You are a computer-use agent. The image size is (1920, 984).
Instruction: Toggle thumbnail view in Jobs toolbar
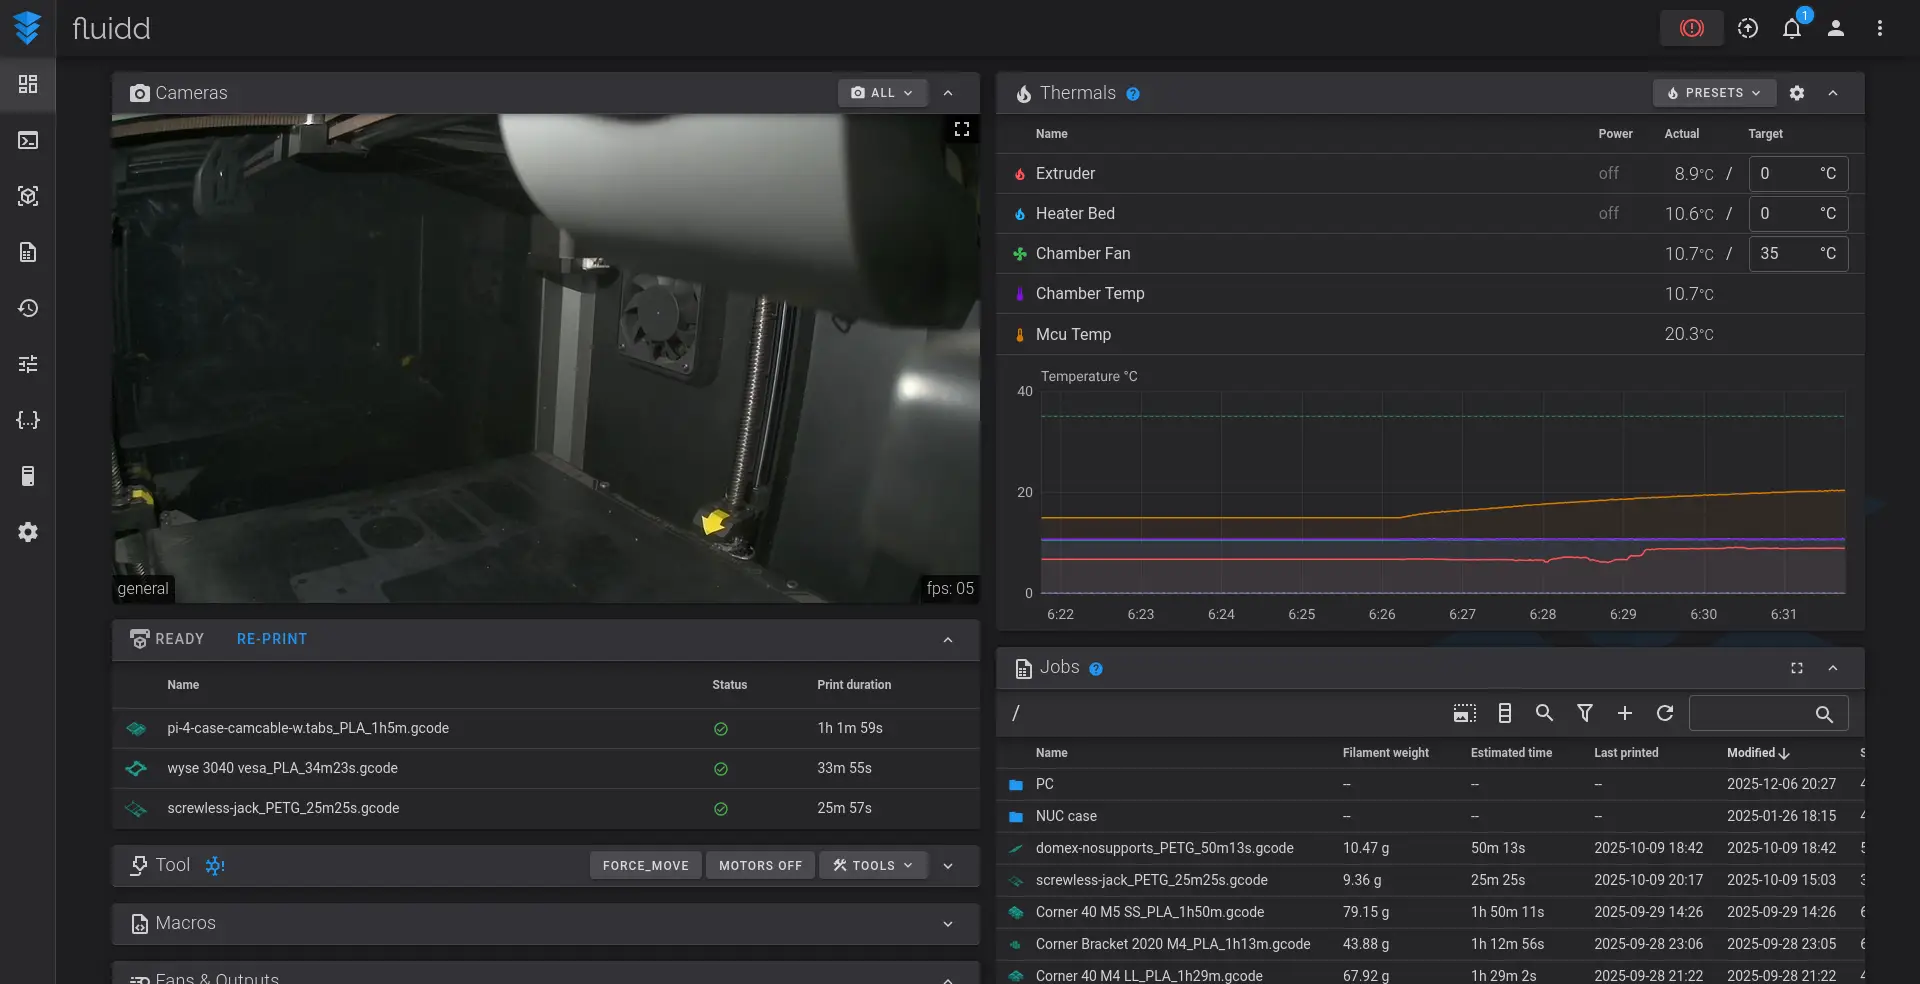coord(1464,713)
